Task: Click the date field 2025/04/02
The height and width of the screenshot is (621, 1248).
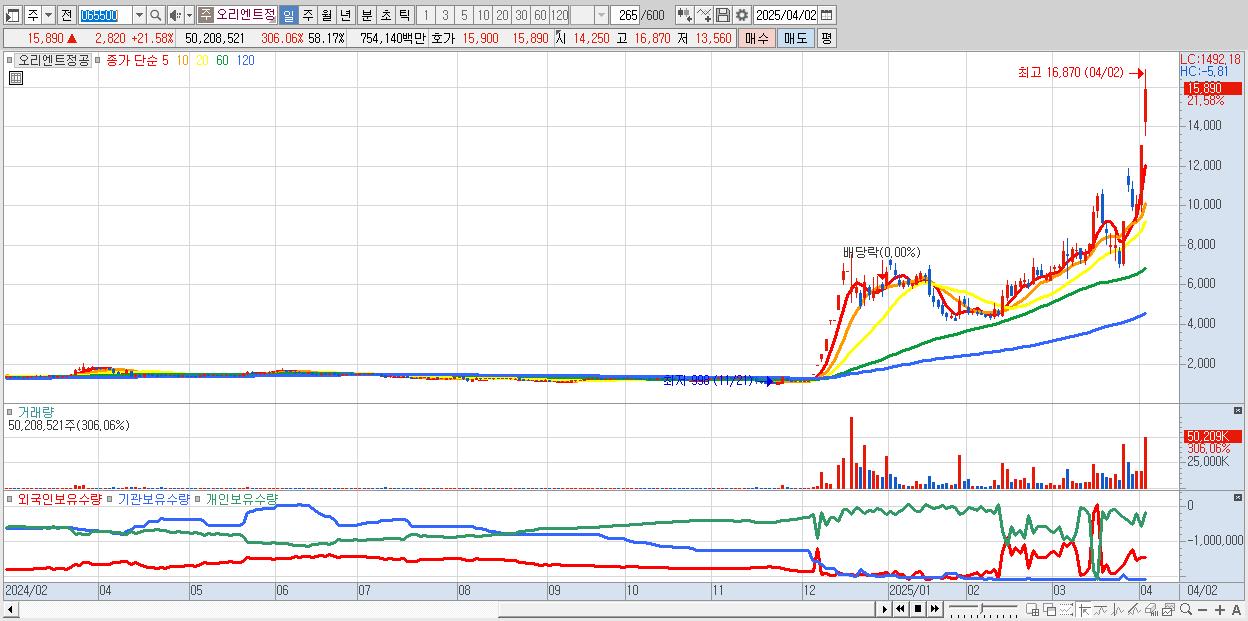Action: [x=786, y=15]
